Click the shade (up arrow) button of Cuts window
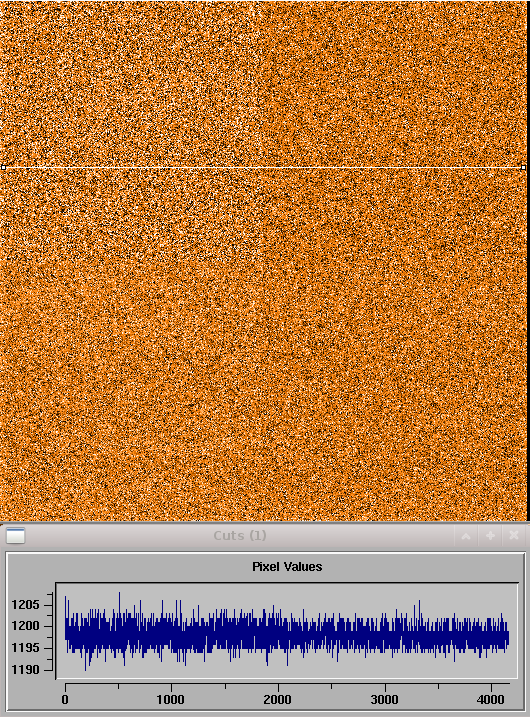Image resolution: width=530 pixels, height=717 pixels. (x=466, y=535)
